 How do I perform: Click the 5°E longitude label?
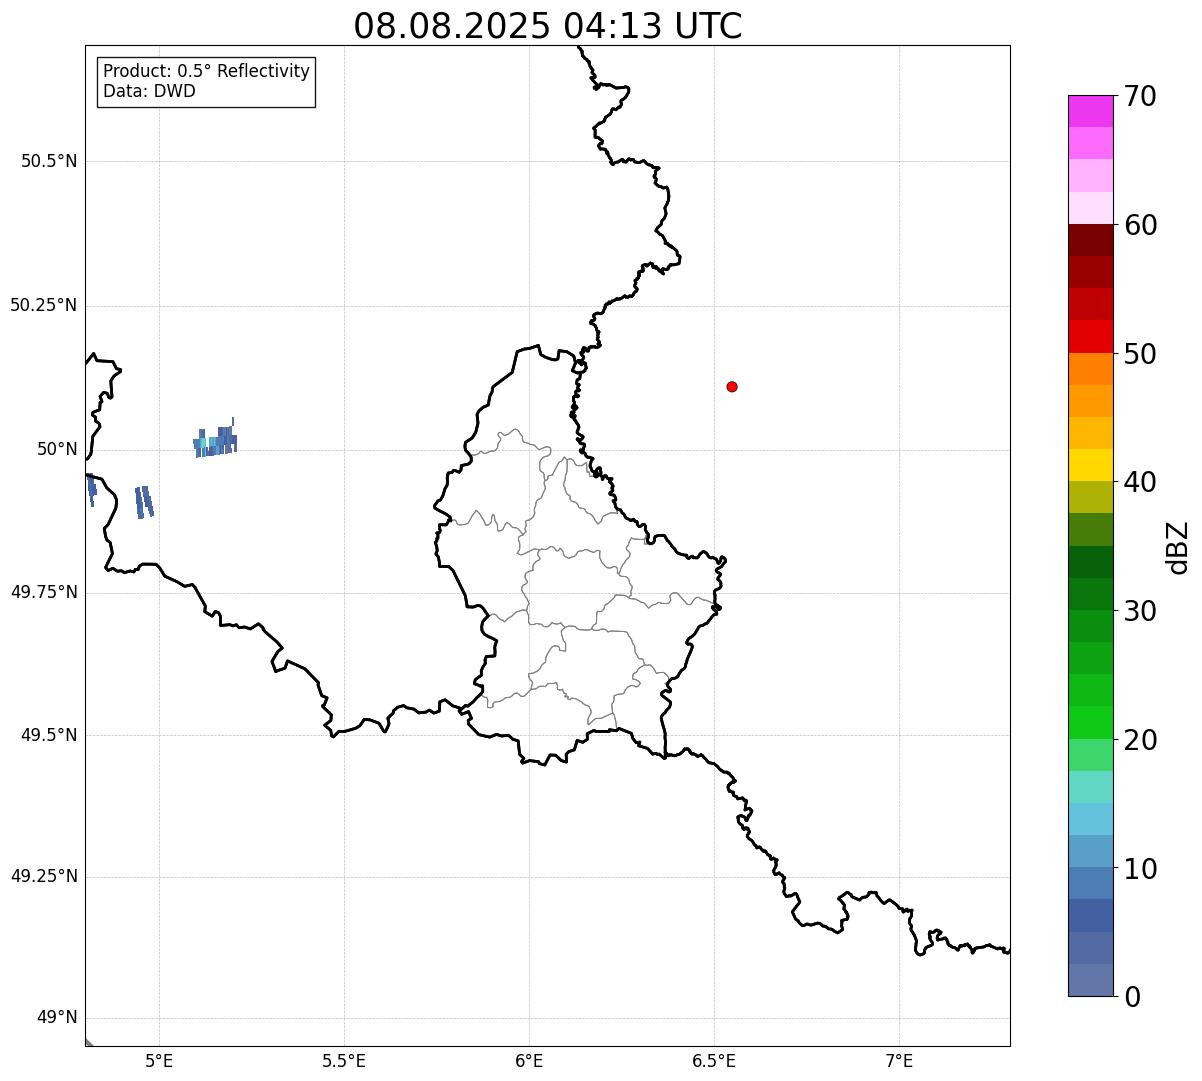159,1060
